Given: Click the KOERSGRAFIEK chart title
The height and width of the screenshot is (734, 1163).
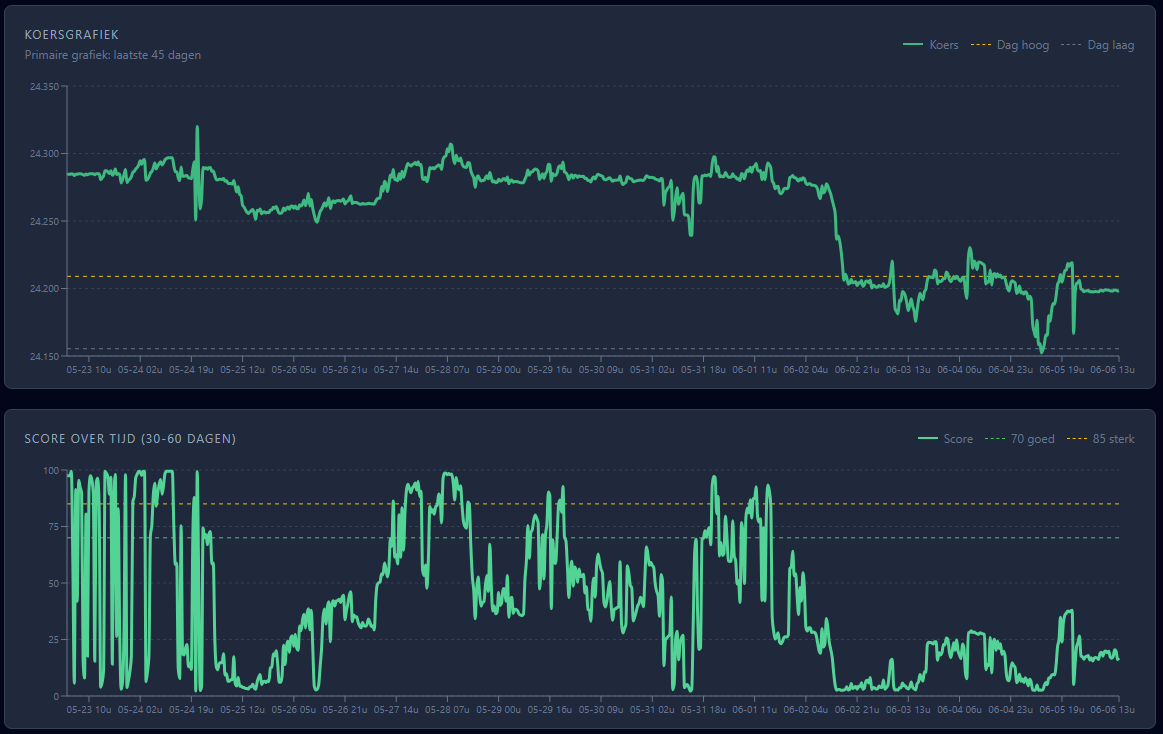Looking at the screenshot, I should pos(71,35).
